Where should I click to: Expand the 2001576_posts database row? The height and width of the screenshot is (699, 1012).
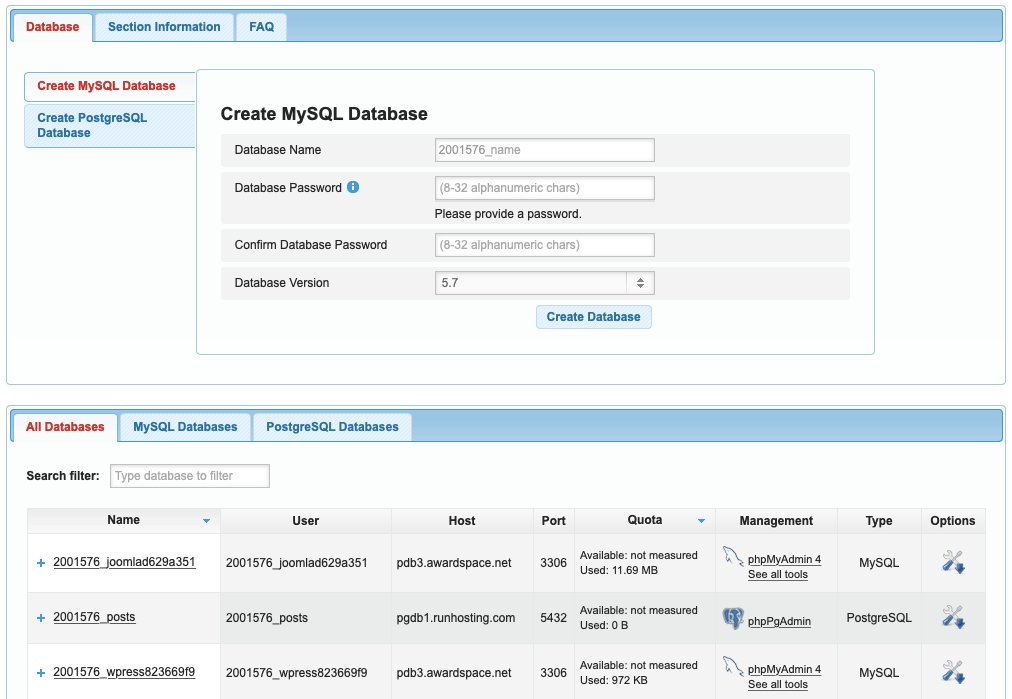39,617
